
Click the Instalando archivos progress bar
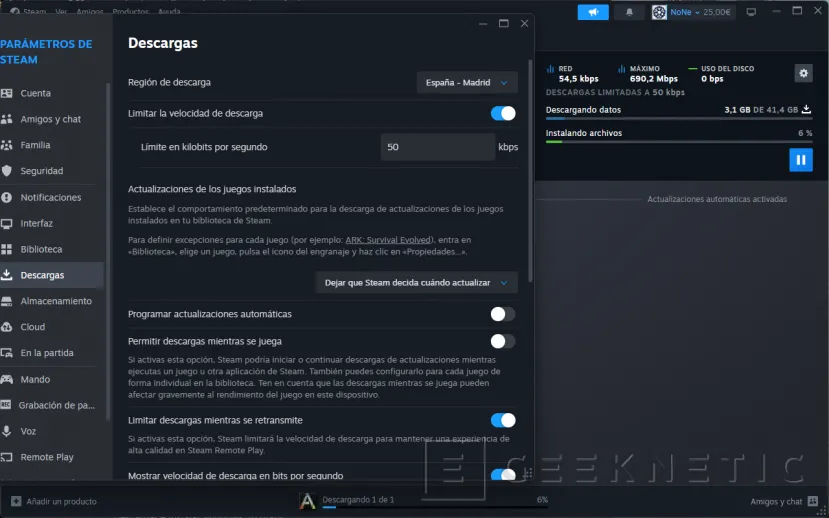coord(679,142)
